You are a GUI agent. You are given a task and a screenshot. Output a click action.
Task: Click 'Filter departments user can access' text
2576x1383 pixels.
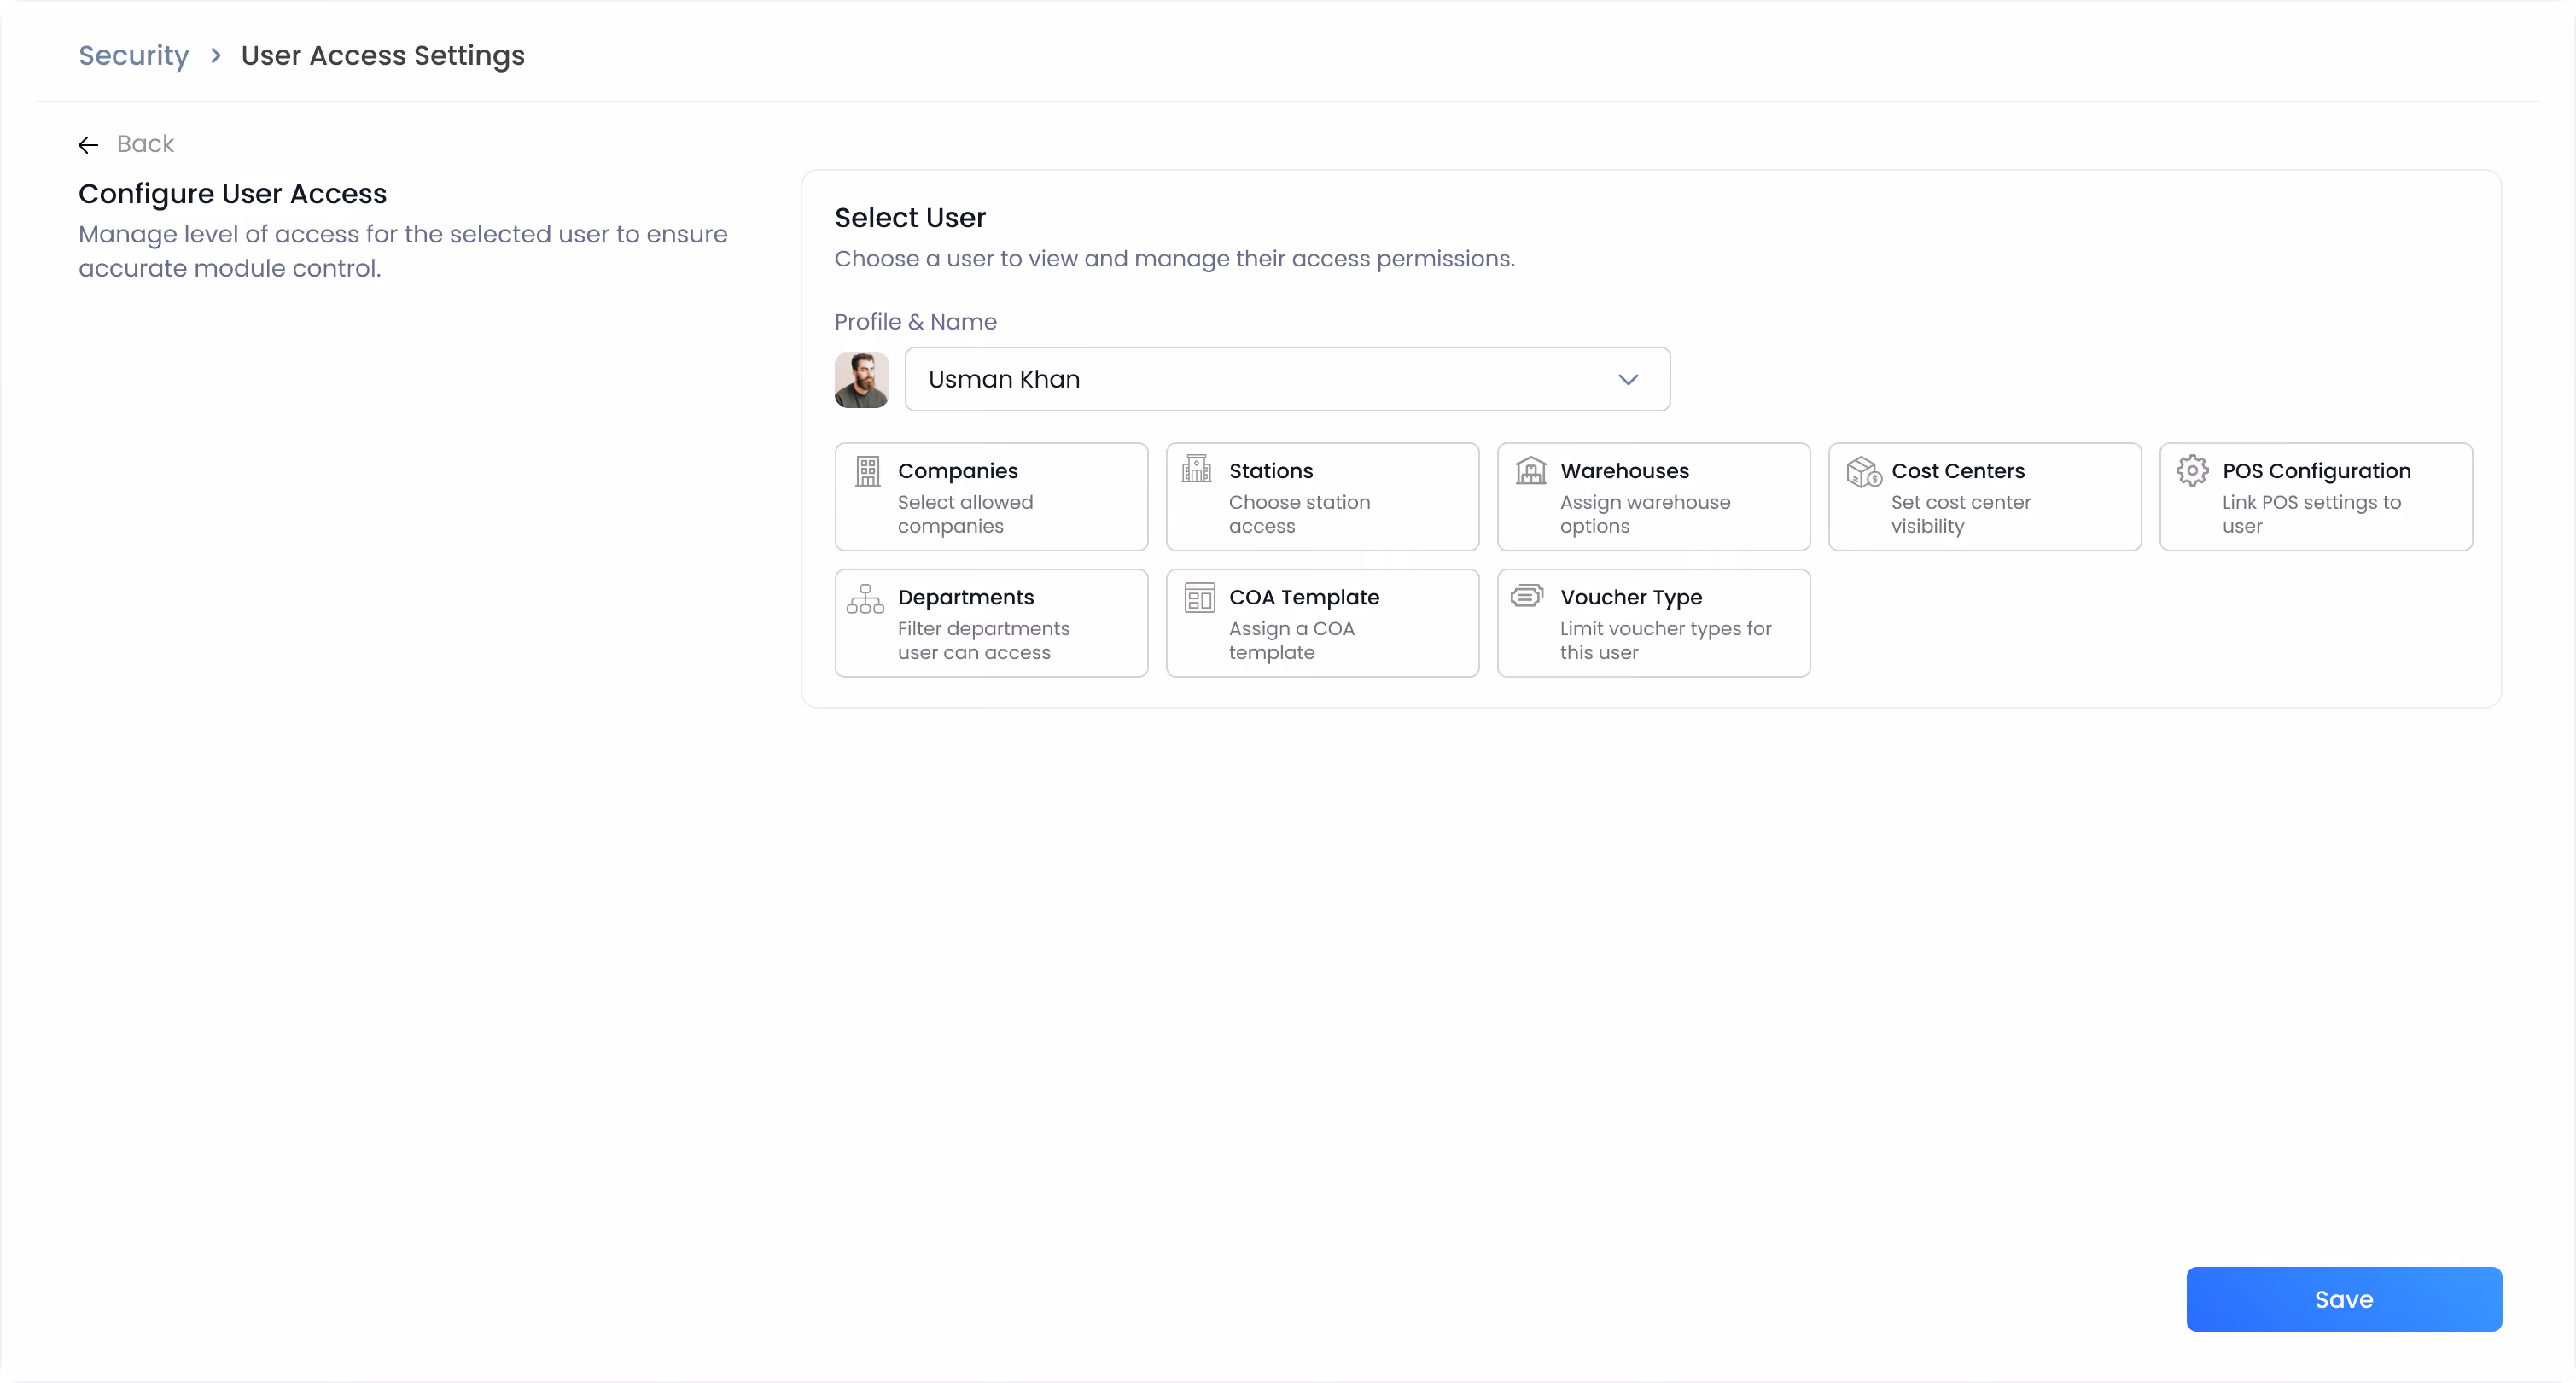click(983, 640)
